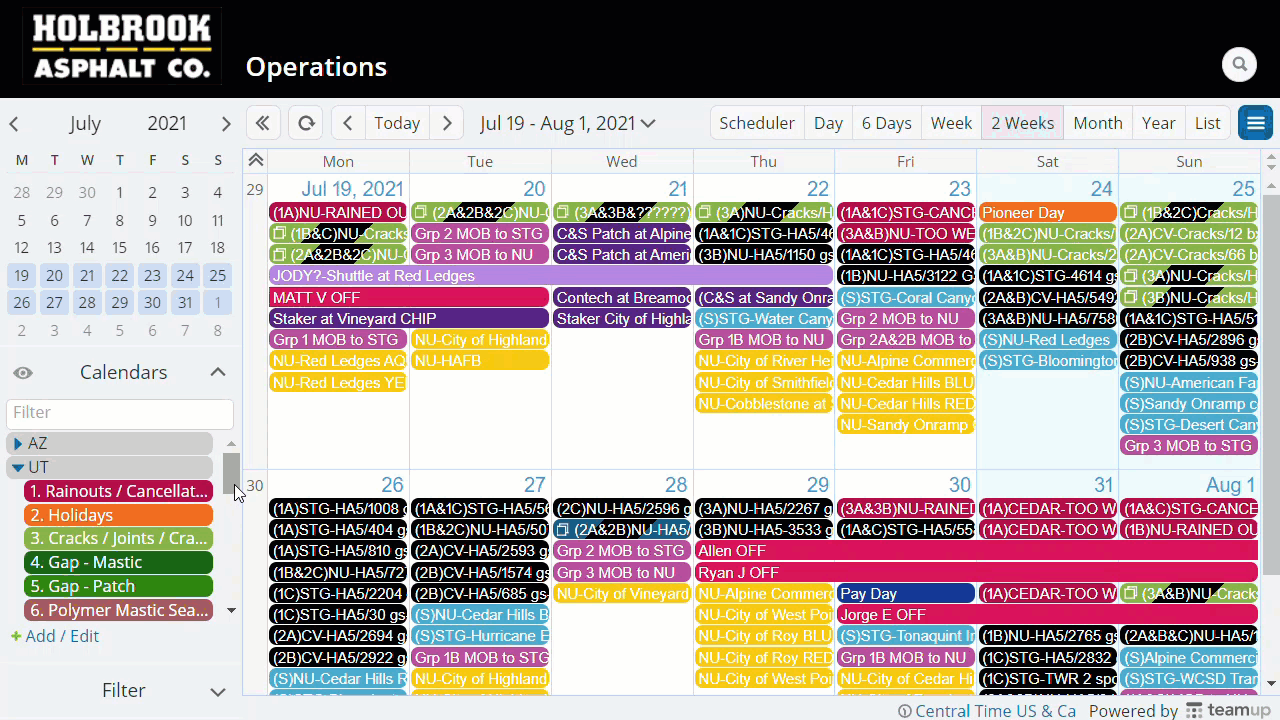Advance mini calendar to next month

226,124
